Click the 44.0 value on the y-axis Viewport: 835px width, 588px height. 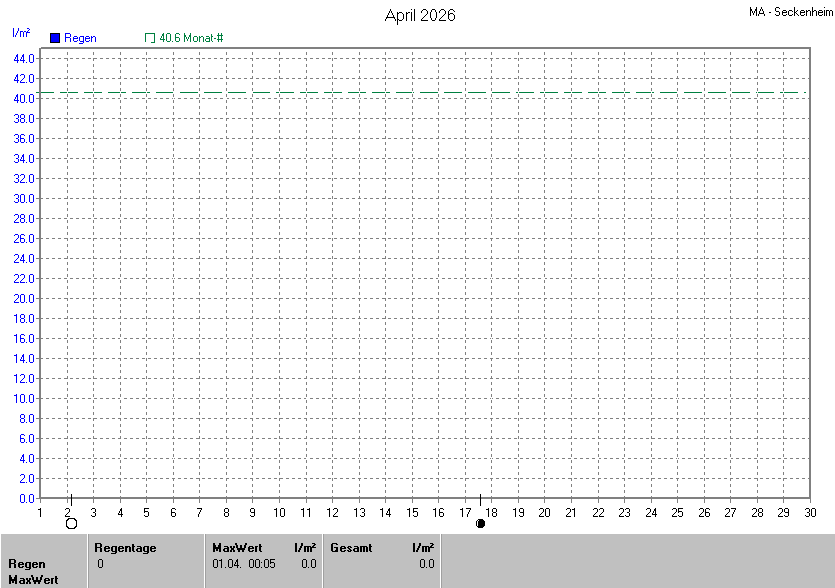25,58
